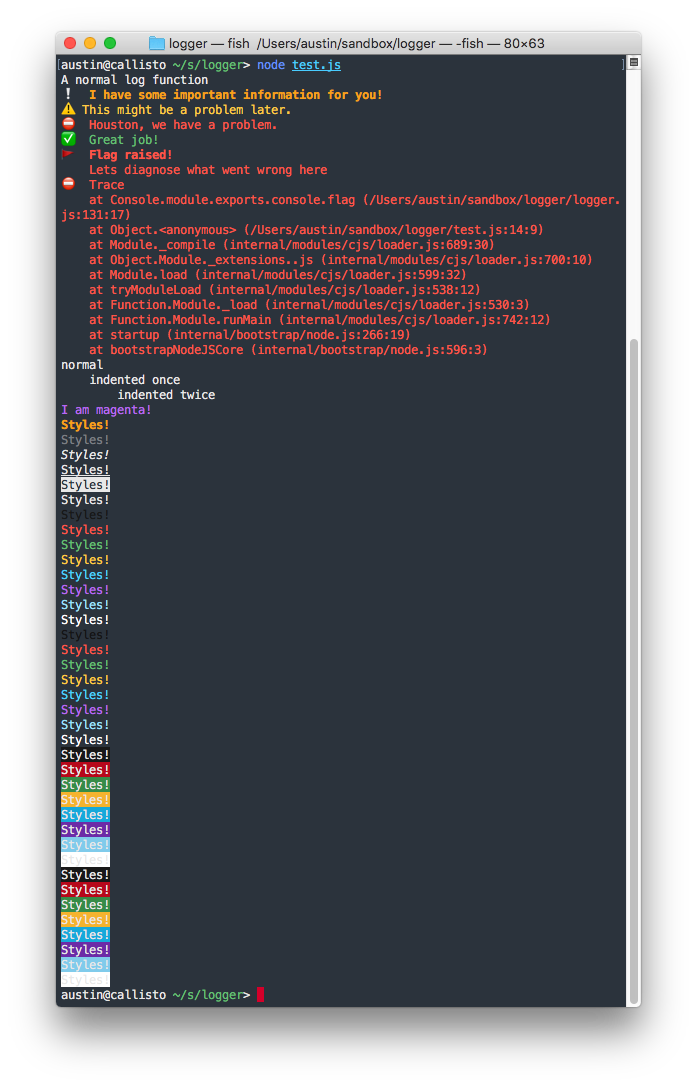The width and height of the screenshot is (697, 1087).
Task: Close the terminal window with the red button
Action: point(70,43)
